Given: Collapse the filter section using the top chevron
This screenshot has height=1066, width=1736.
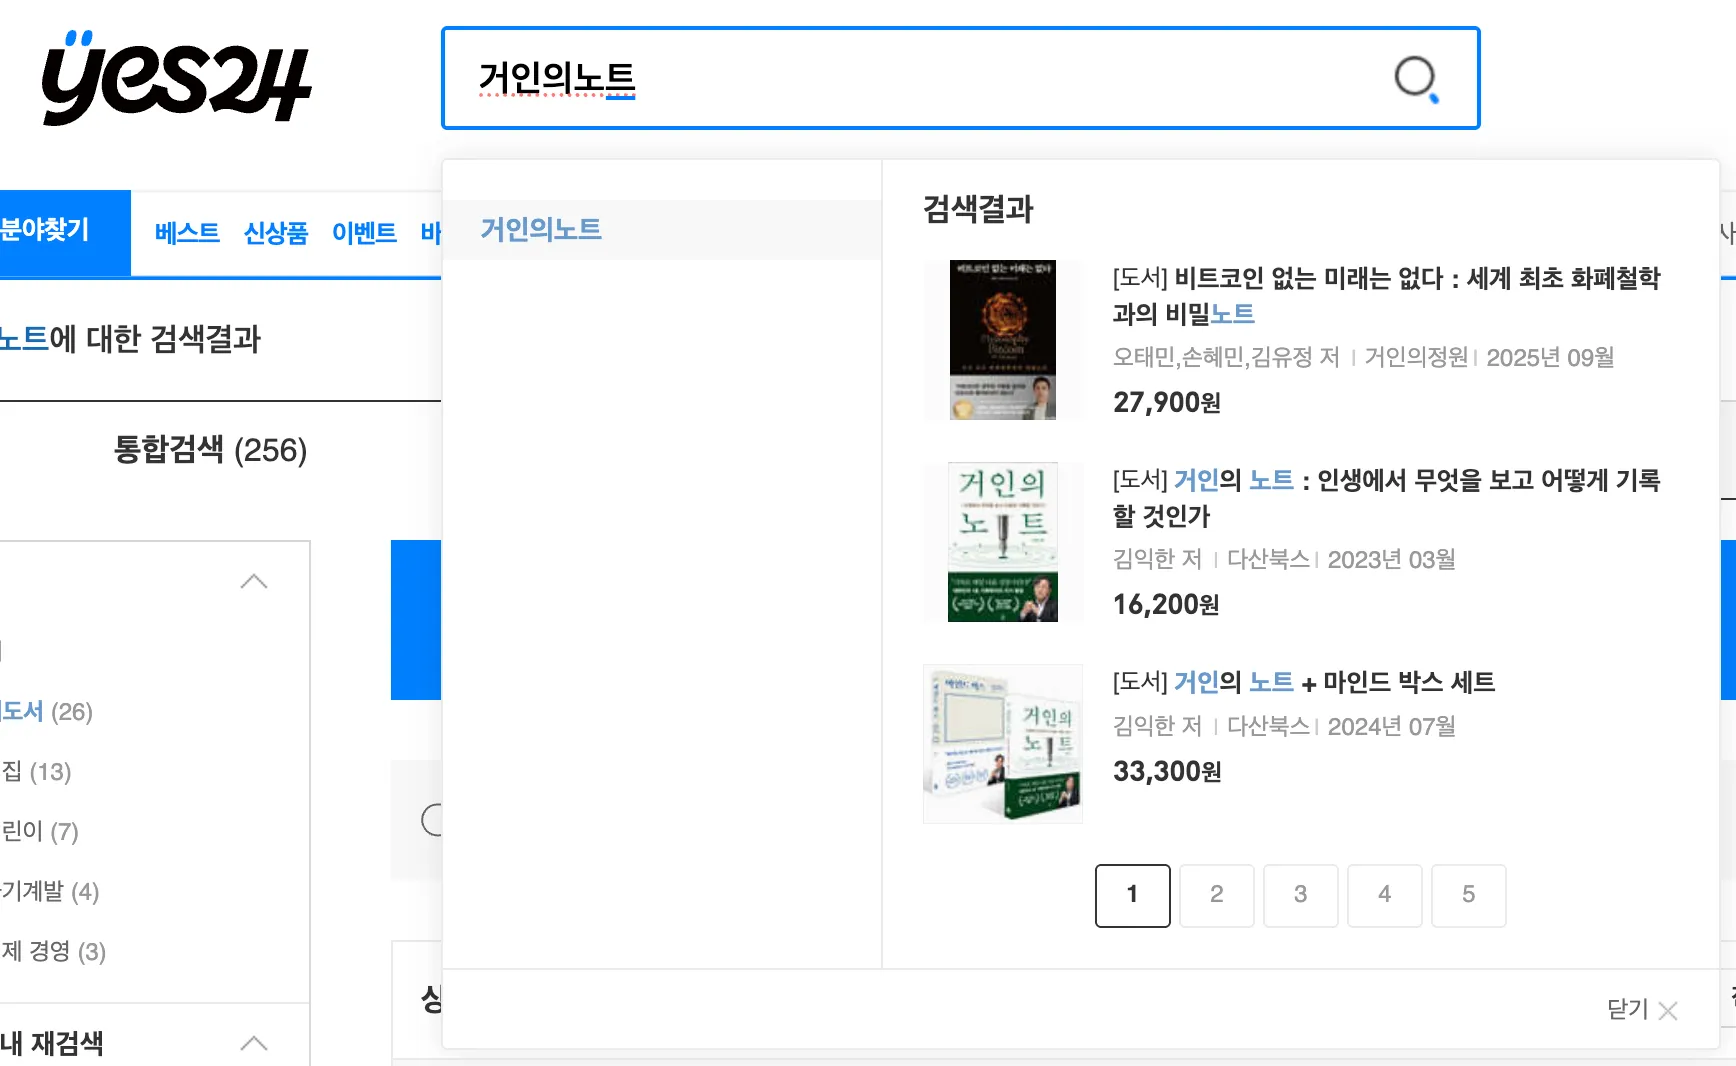Looking at the screenshot, I should tap(254, 582).
